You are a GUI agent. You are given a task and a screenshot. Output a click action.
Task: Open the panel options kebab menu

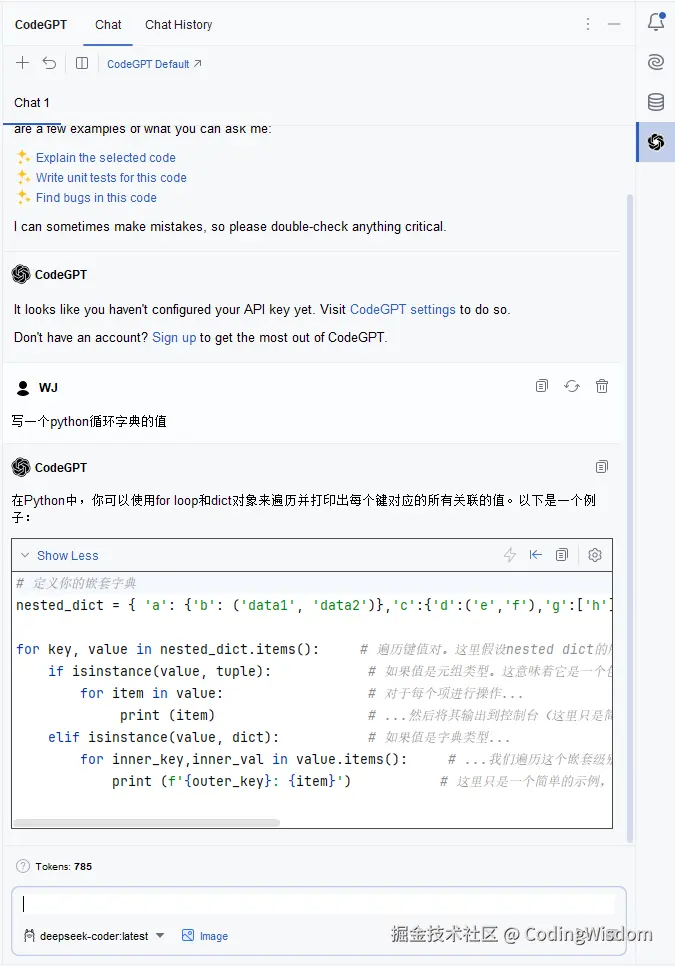(x=588, y=24)
